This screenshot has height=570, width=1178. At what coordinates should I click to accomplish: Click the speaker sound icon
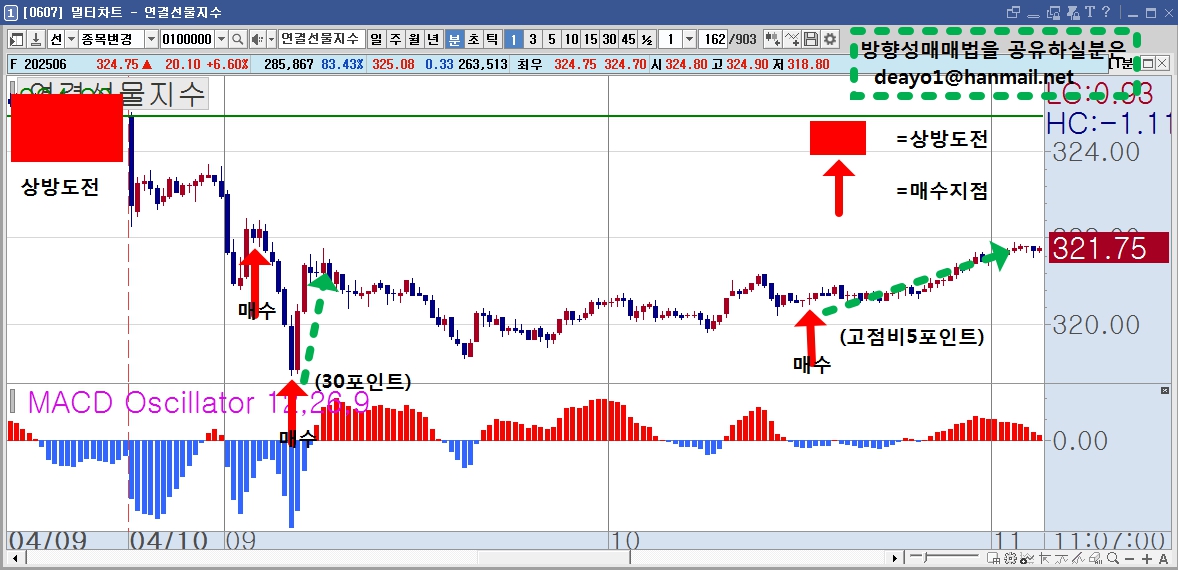click(x=256, y=39)
